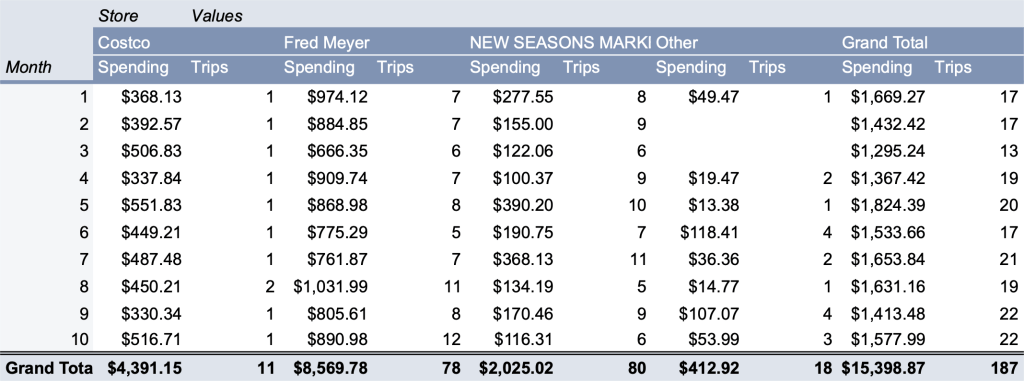This screenshot has width=1024, height=381.
Task: Click New Seasons spending cell $390.20
Action: (523, 205)
